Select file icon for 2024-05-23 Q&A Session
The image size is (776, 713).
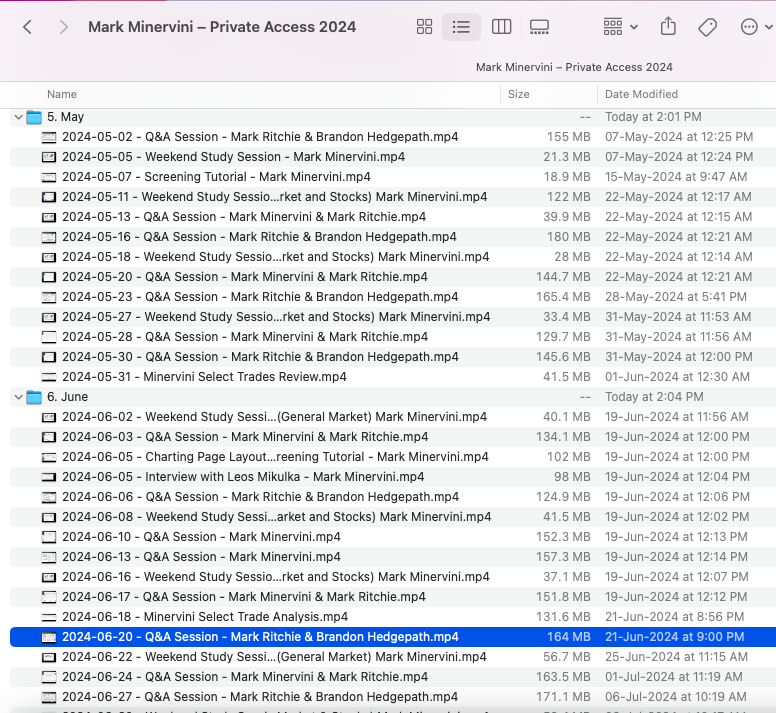[x=48, y=297]
